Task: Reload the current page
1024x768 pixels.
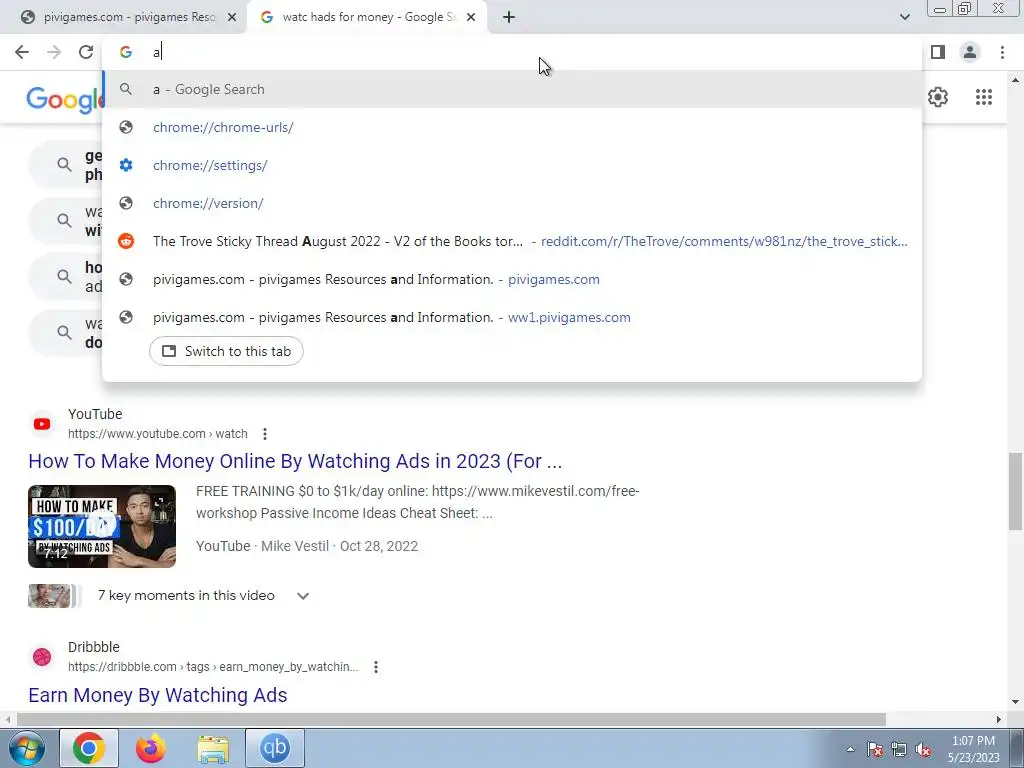Action: [x=86, y=52]
